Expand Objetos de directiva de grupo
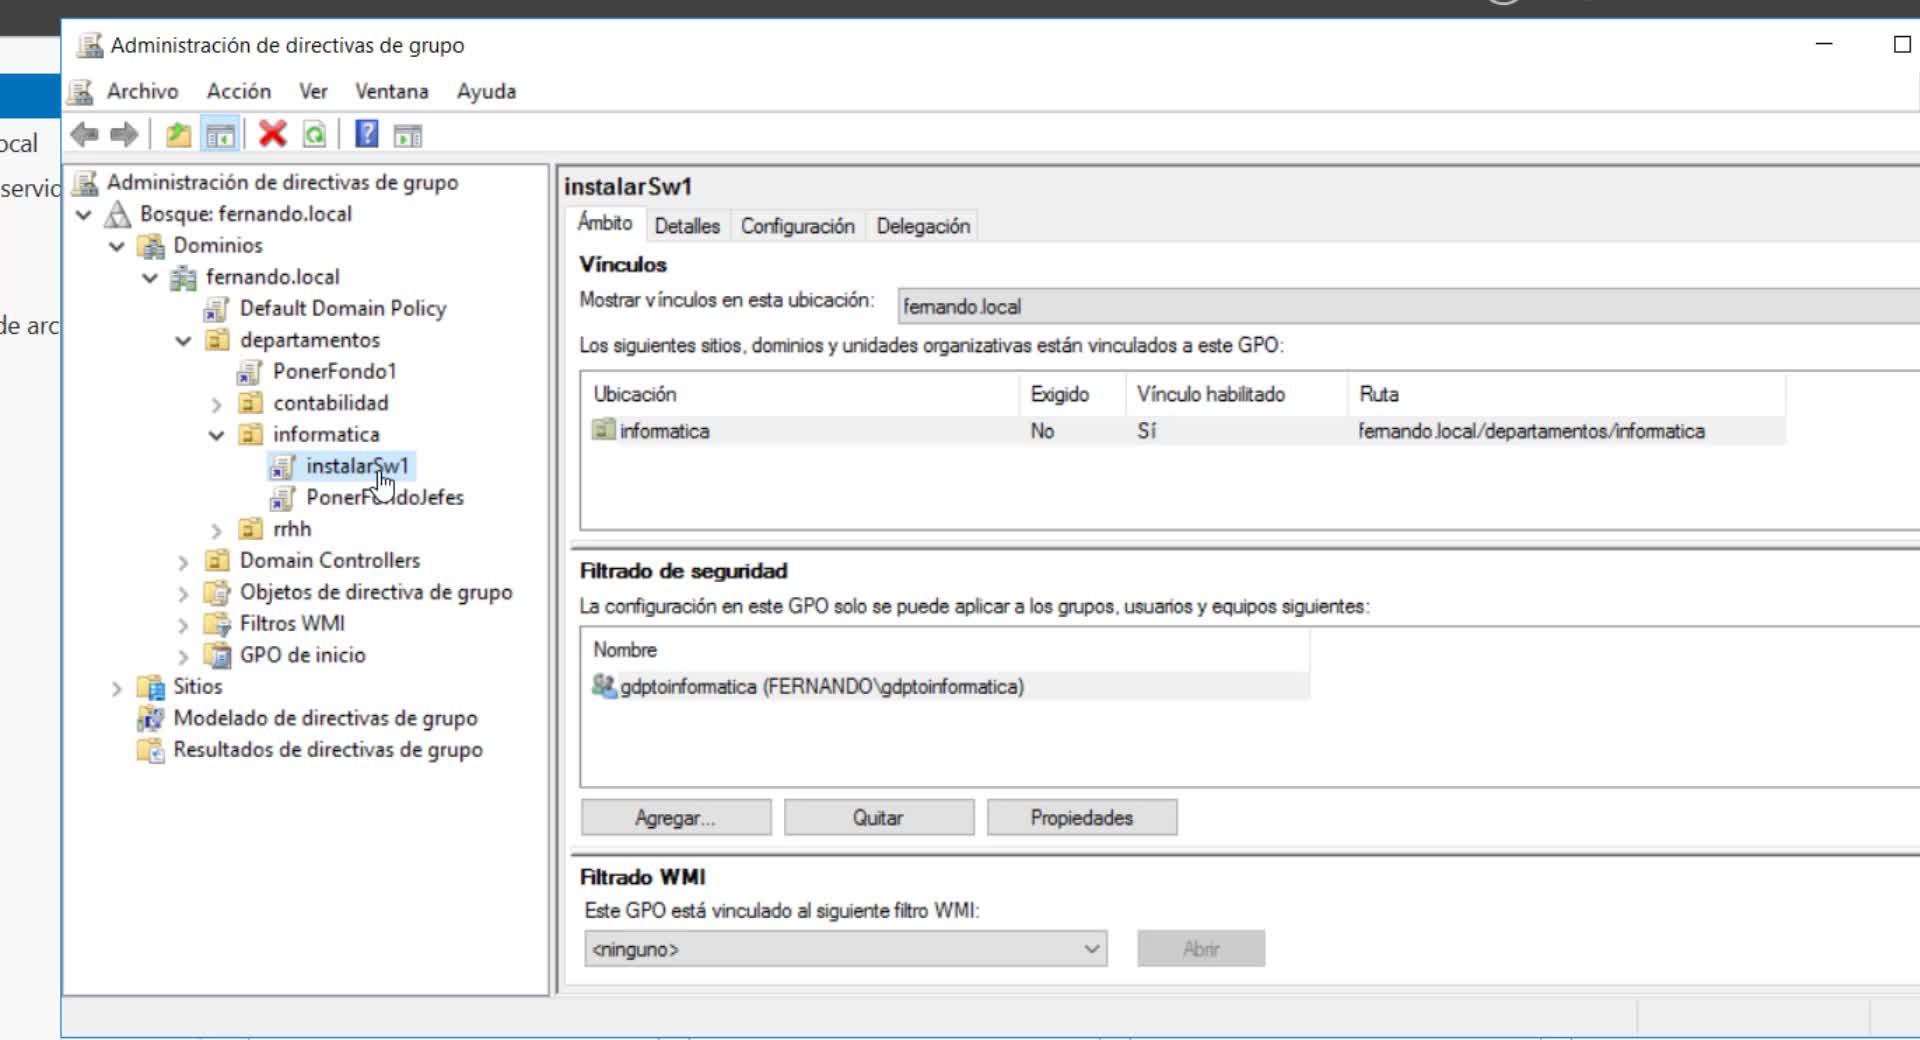This screenshot has height=1040, width=1920. point(183,593)
